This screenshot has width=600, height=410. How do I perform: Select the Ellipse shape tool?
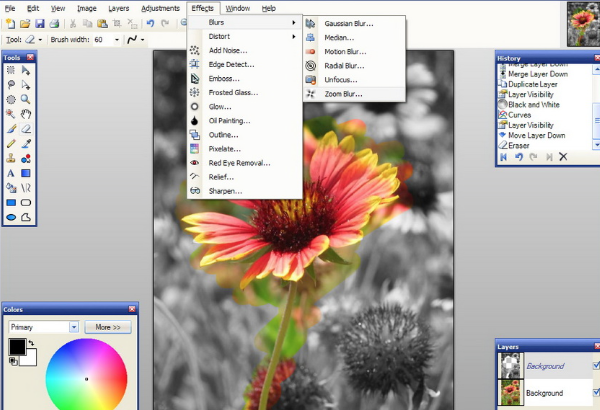pos(11,217)
